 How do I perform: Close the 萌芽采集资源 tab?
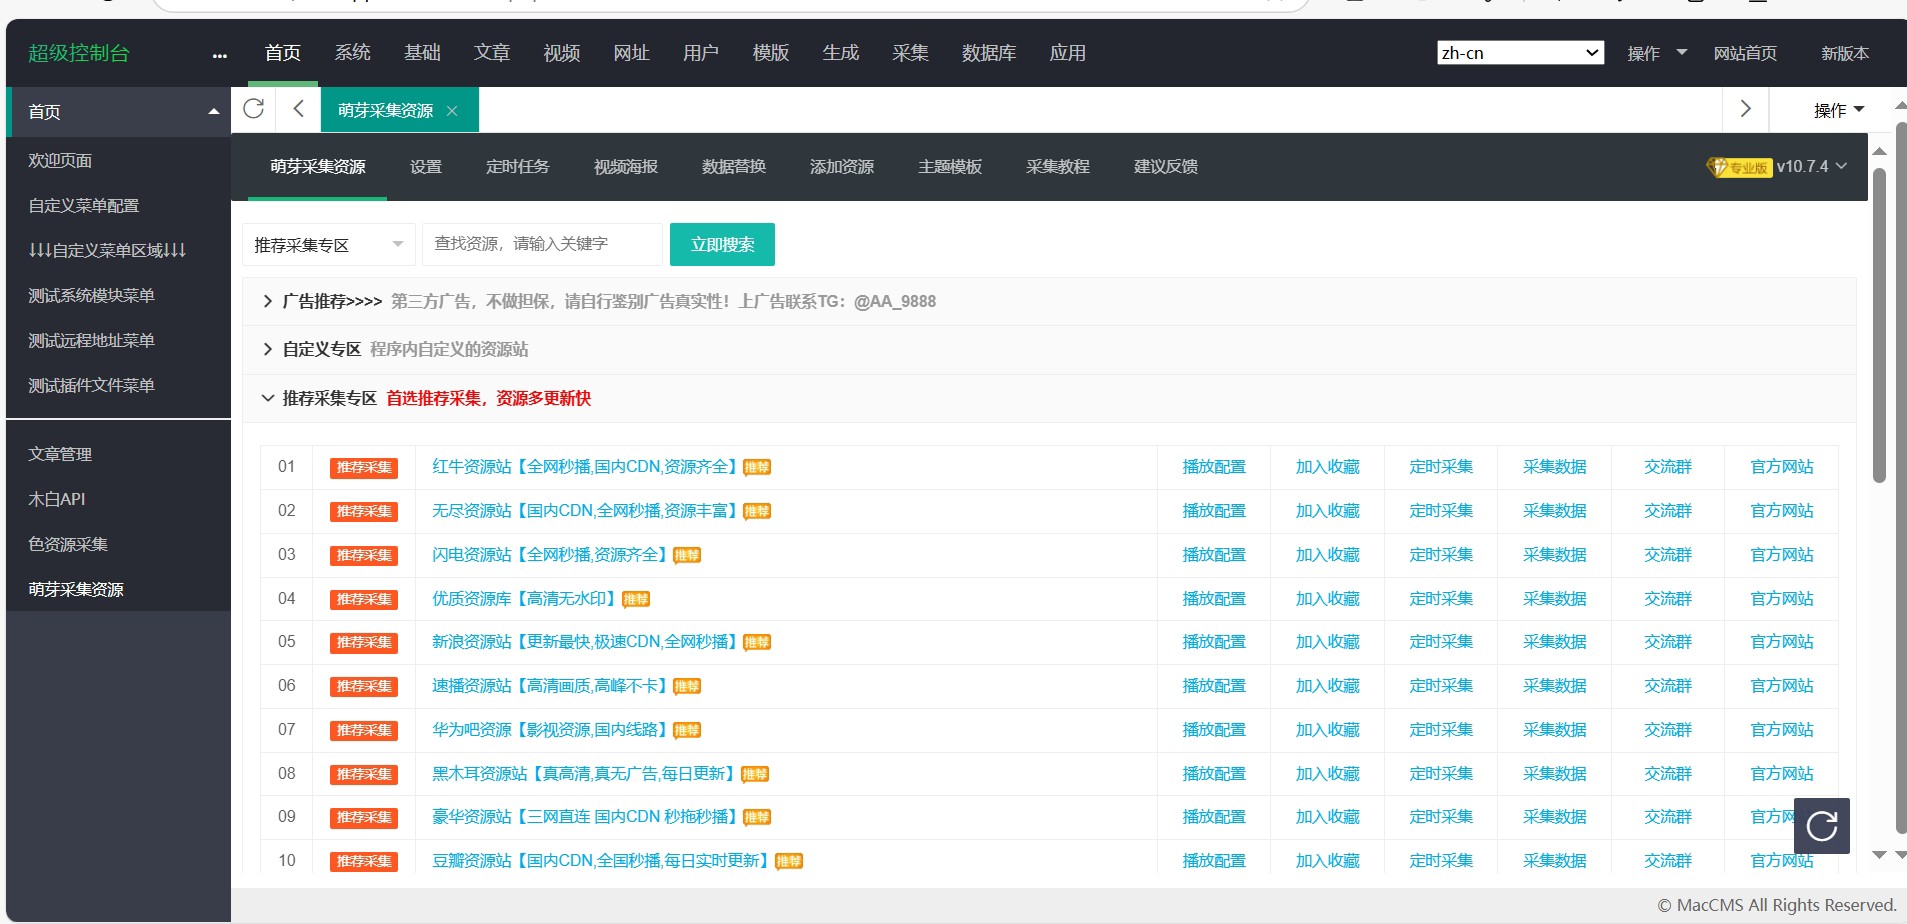pos(452,111)
